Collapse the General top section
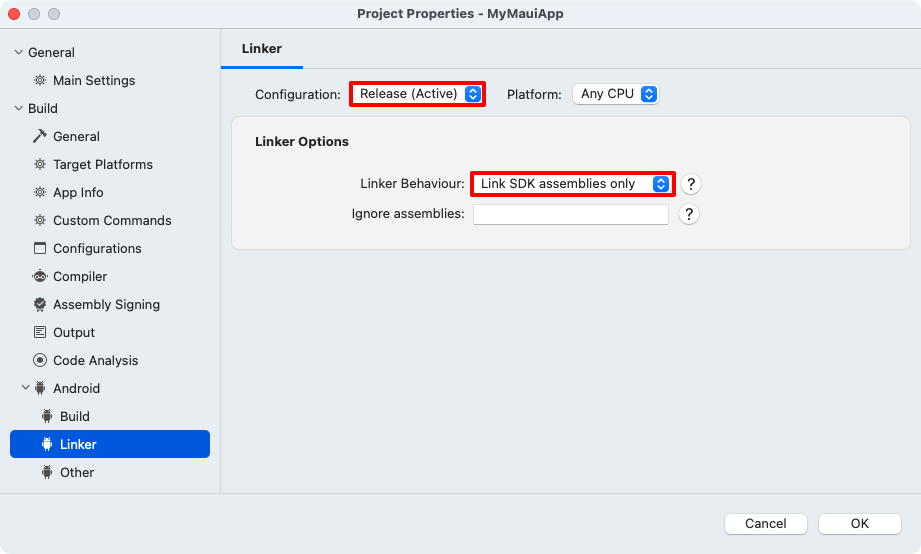 click(x=19, y=52)
